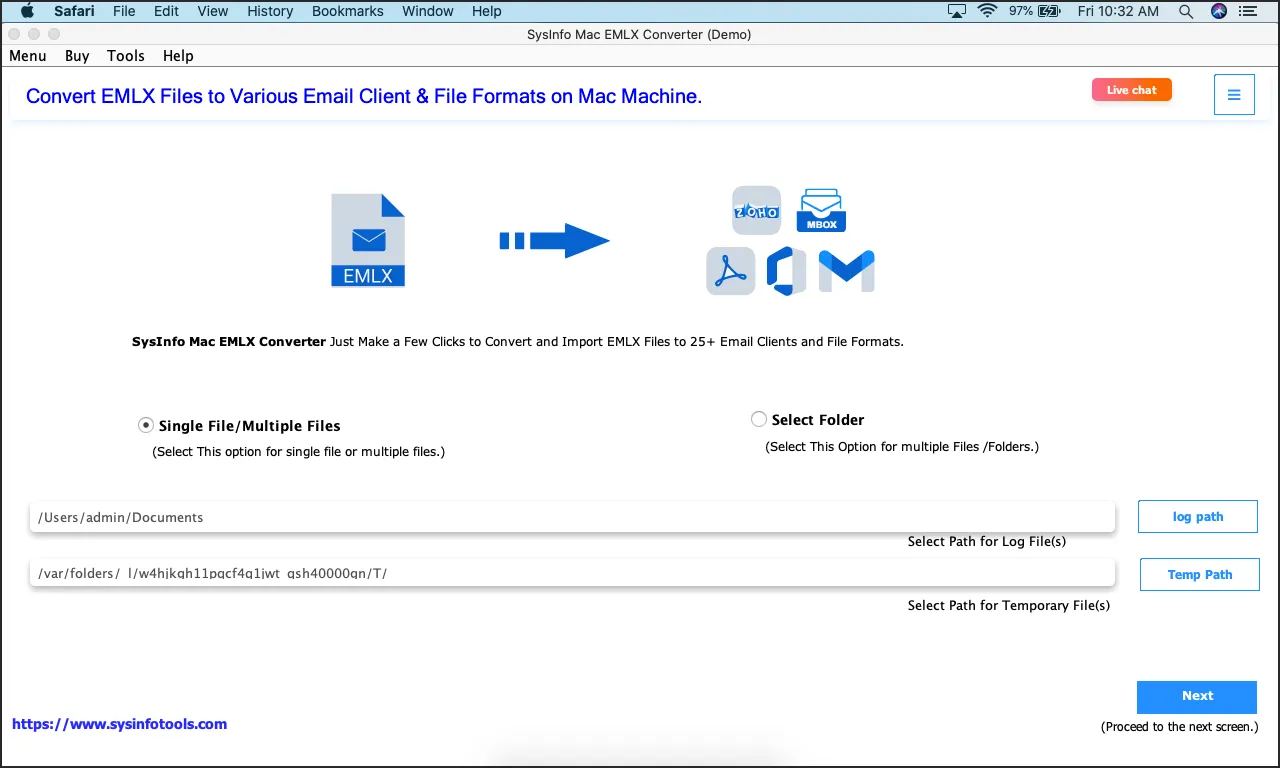Click the Select Path for Log File(s) label
This screenshot has width=1280, height=768.
(987, 541)
